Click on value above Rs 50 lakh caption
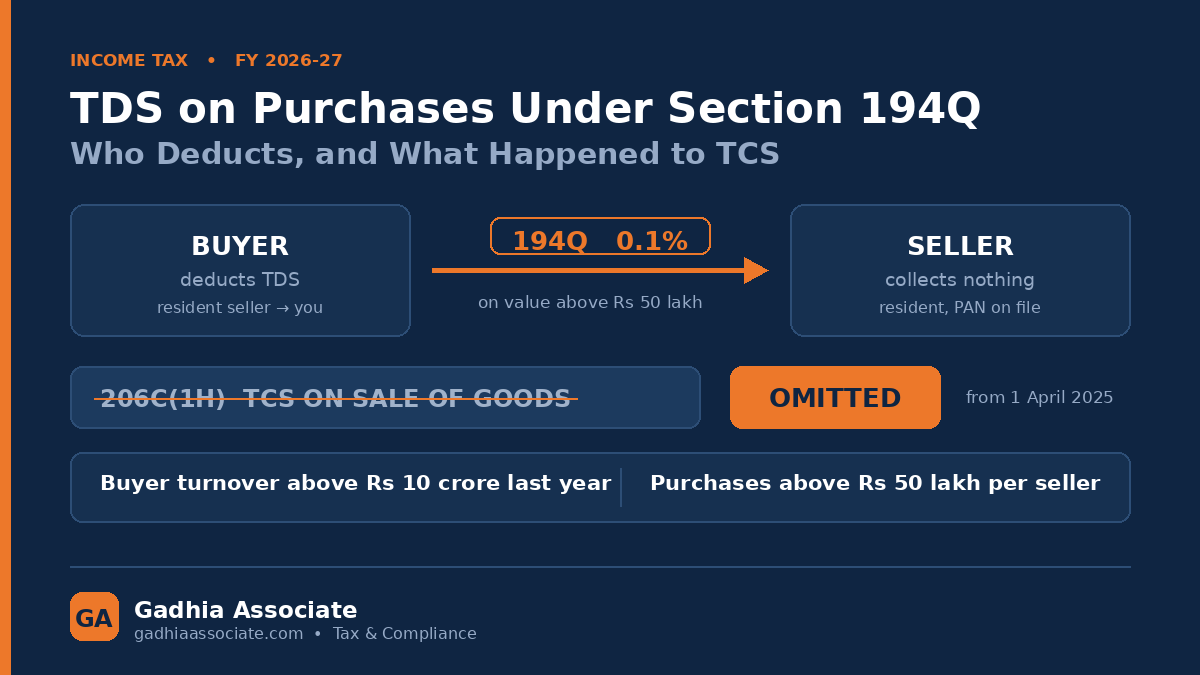 point(590,303)
